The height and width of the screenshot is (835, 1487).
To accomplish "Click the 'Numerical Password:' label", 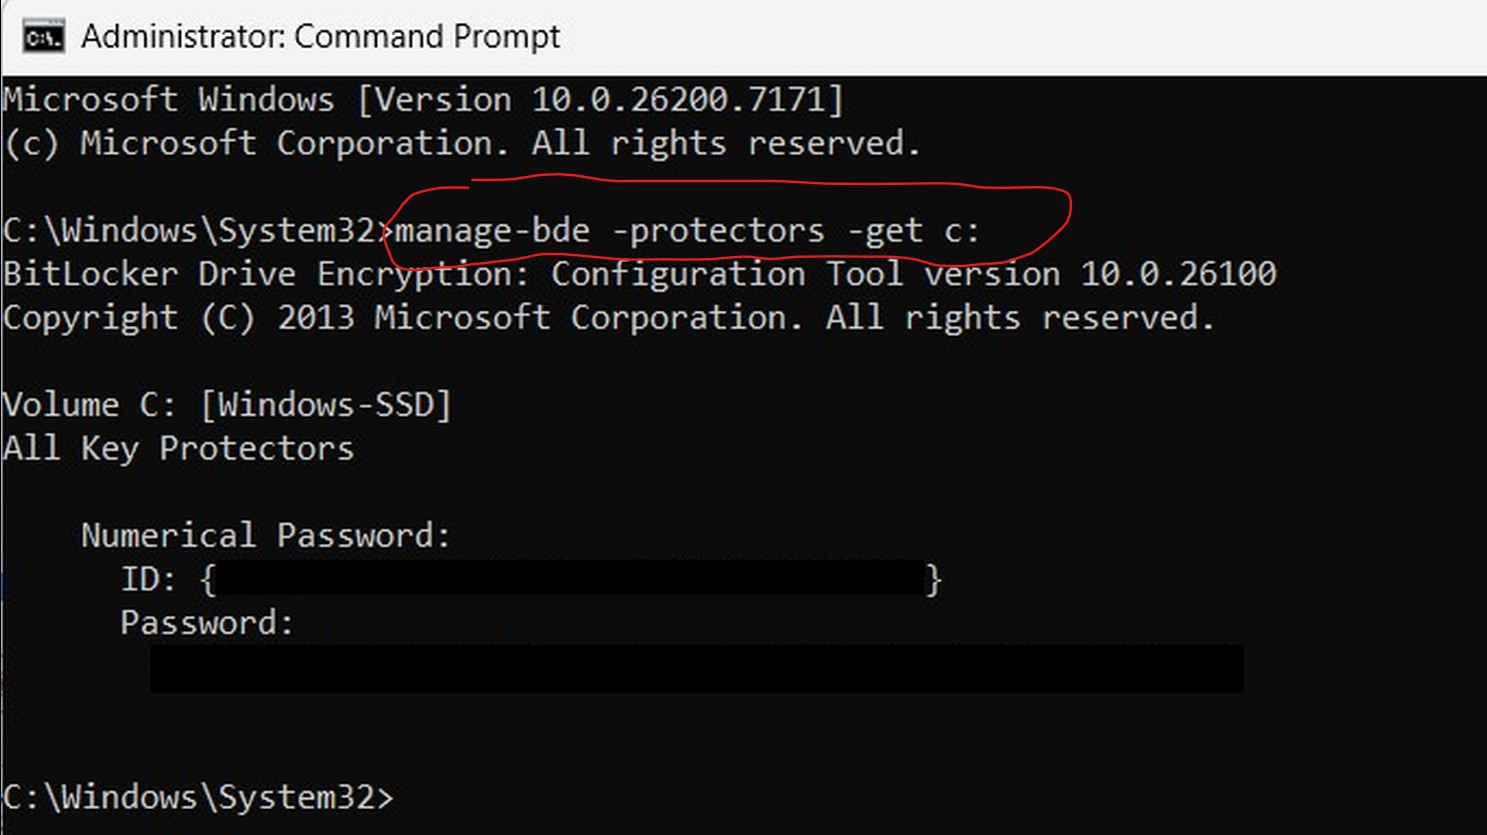I will [265, 535].
